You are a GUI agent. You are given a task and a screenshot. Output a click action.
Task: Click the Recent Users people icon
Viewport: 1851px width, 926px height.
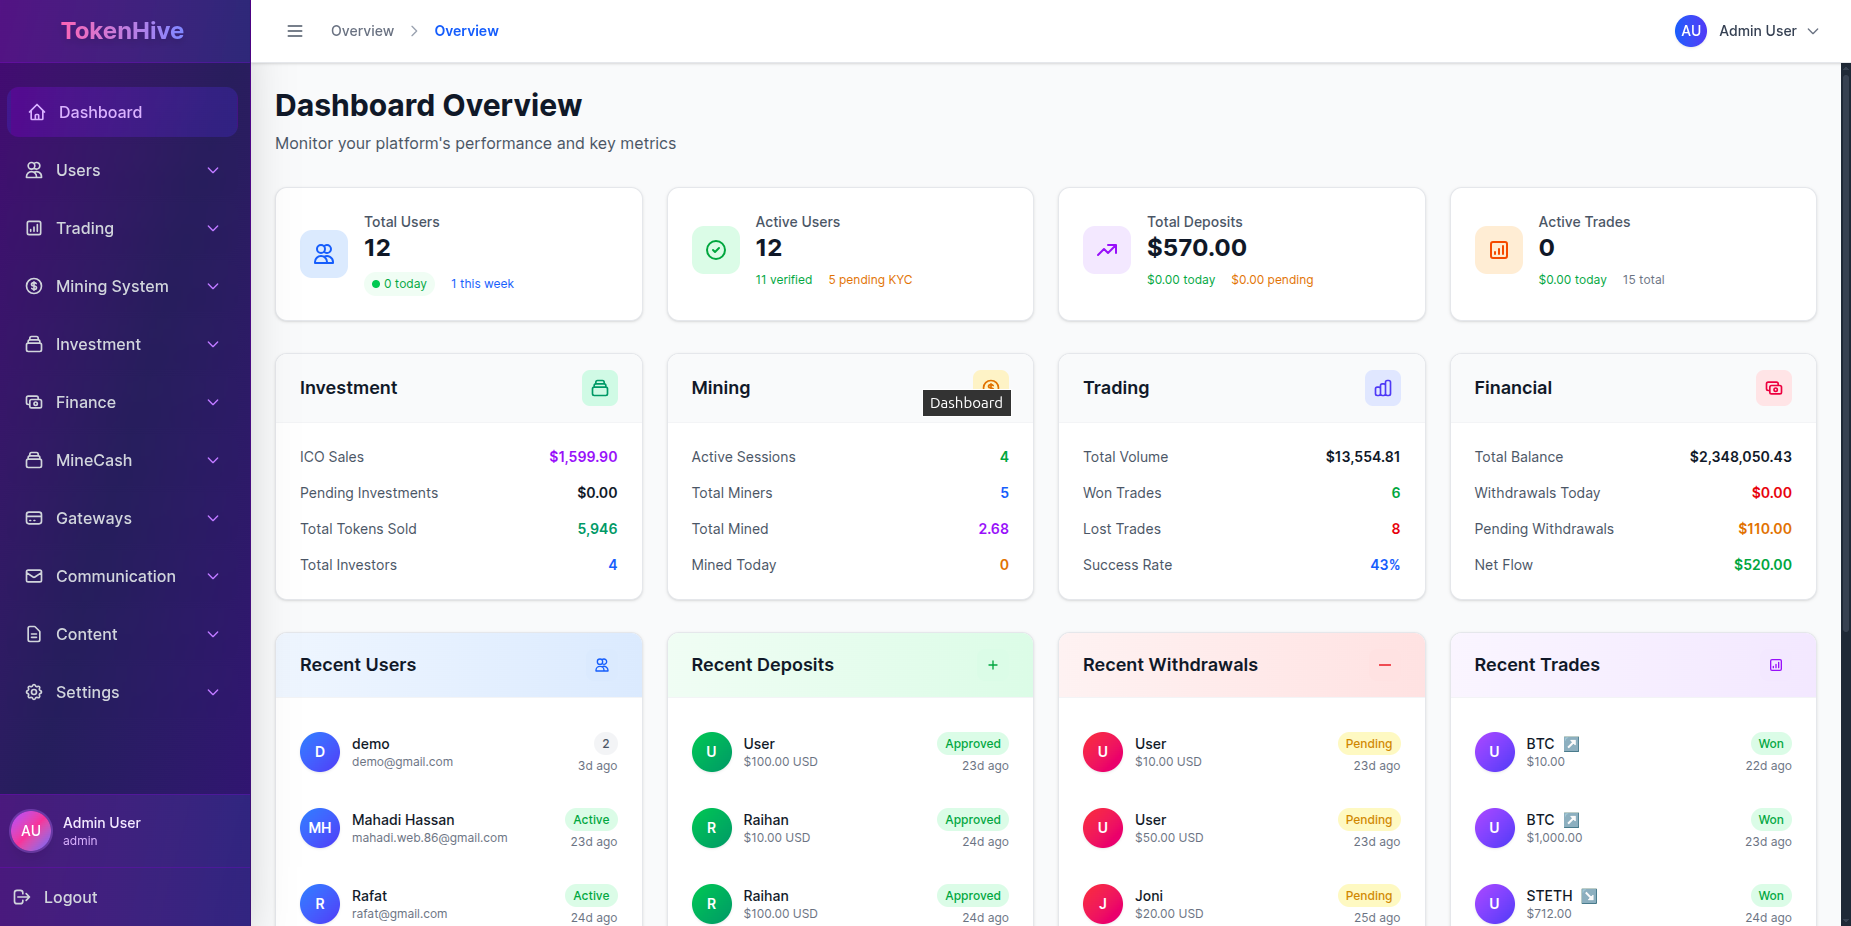click(x=602, y=665)
